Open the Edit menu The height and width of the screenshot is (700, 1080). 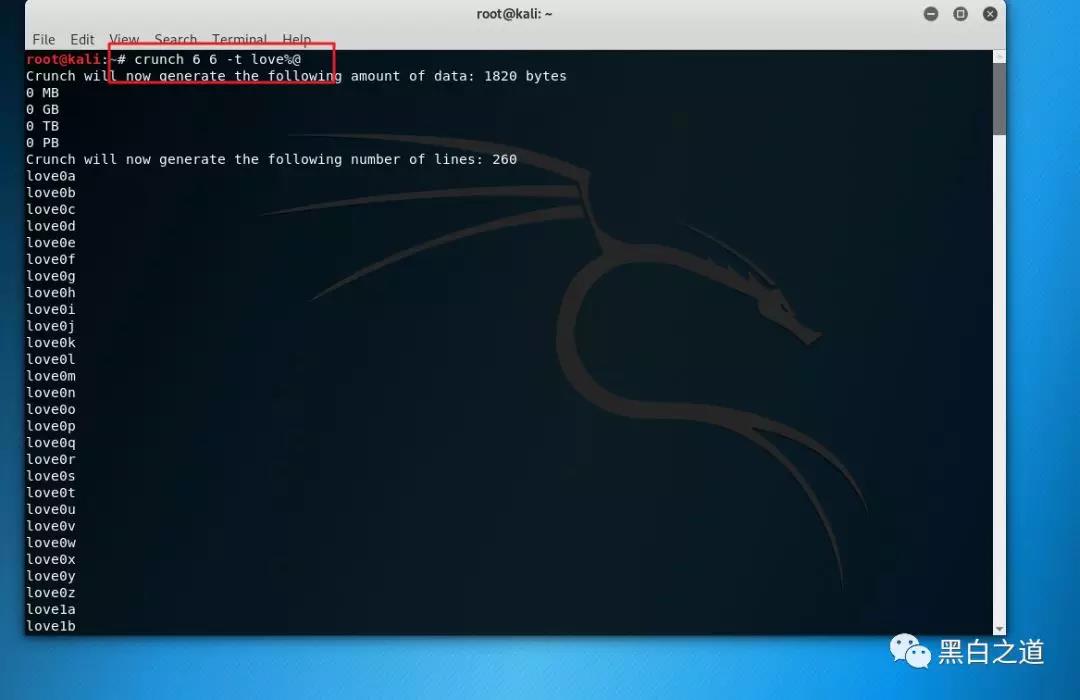tap(82, 40)
